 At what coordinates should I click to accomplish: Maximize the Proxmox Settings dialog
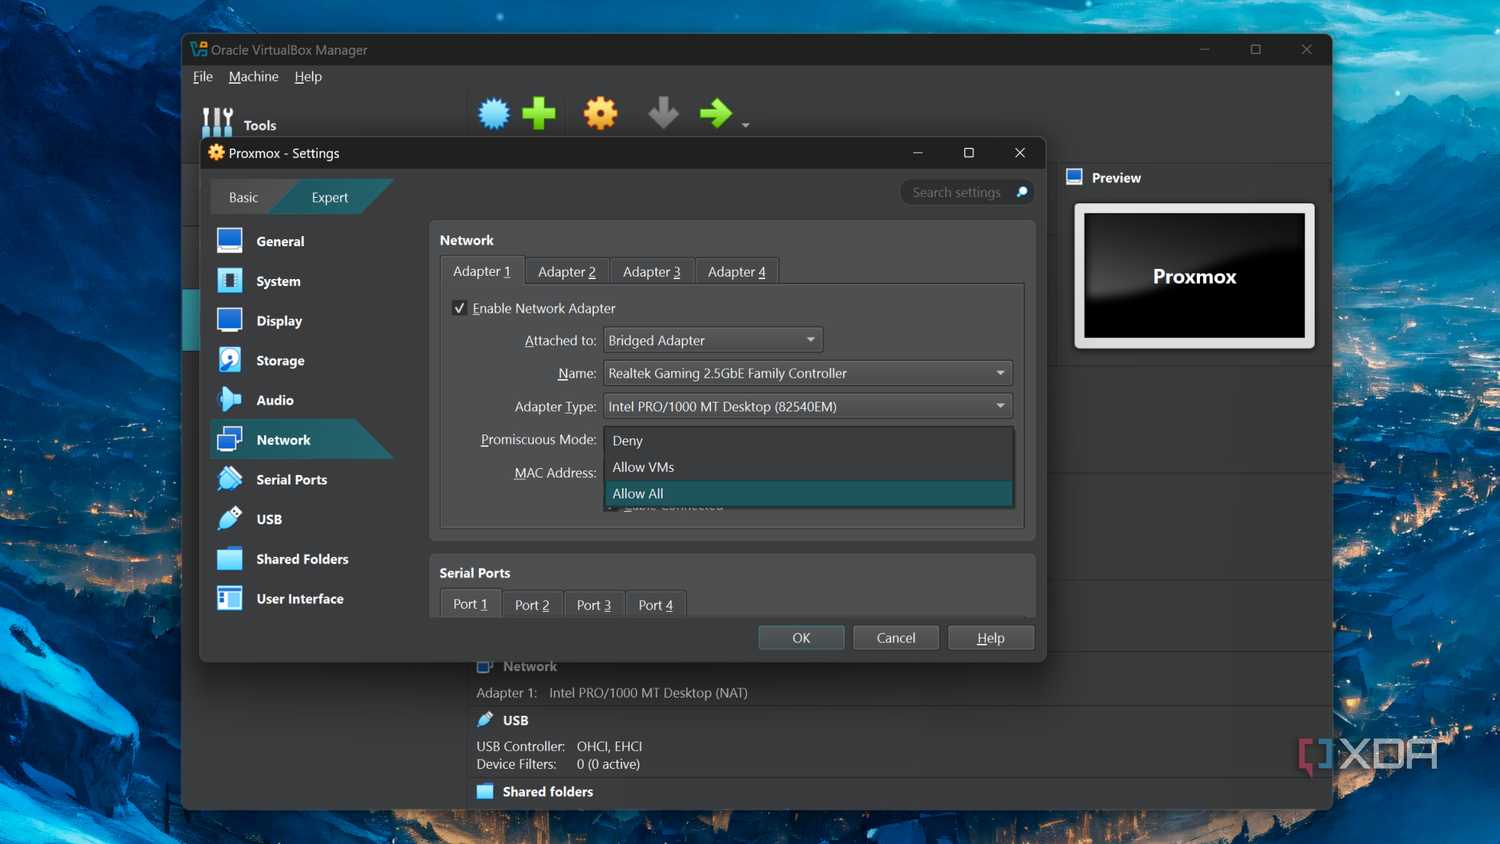(969, 153)
